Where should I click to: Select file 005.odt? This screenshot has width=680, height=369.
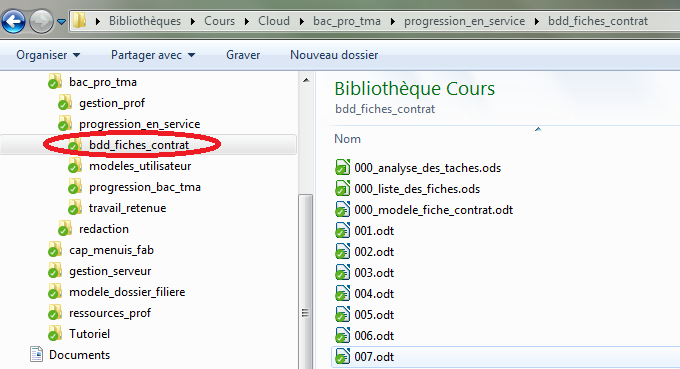coord(374,315)
